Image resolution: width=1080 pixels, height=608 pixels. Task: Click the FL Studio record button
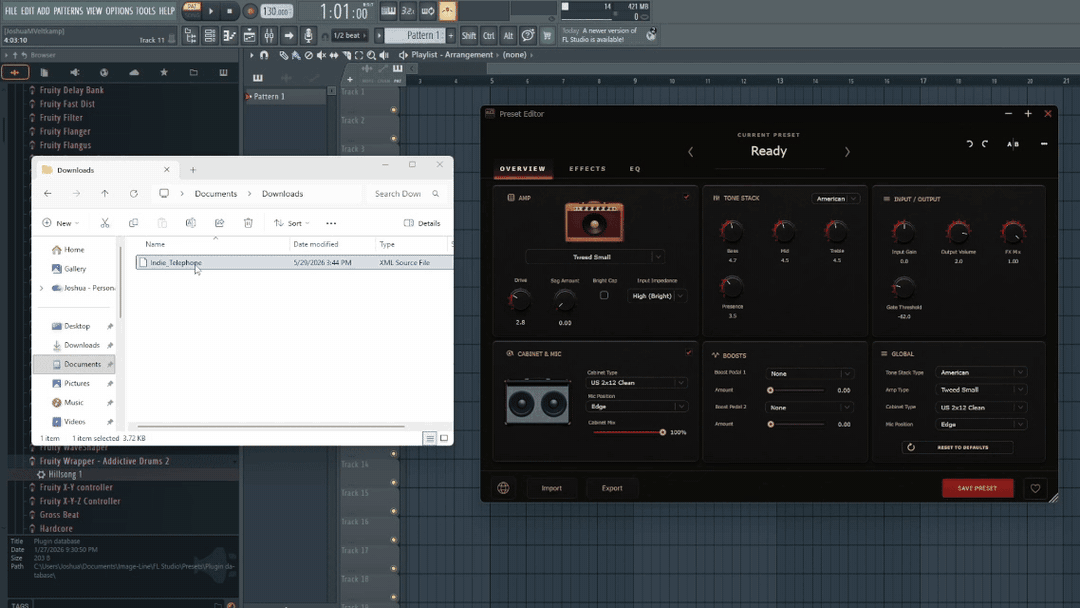pos(250,11)
